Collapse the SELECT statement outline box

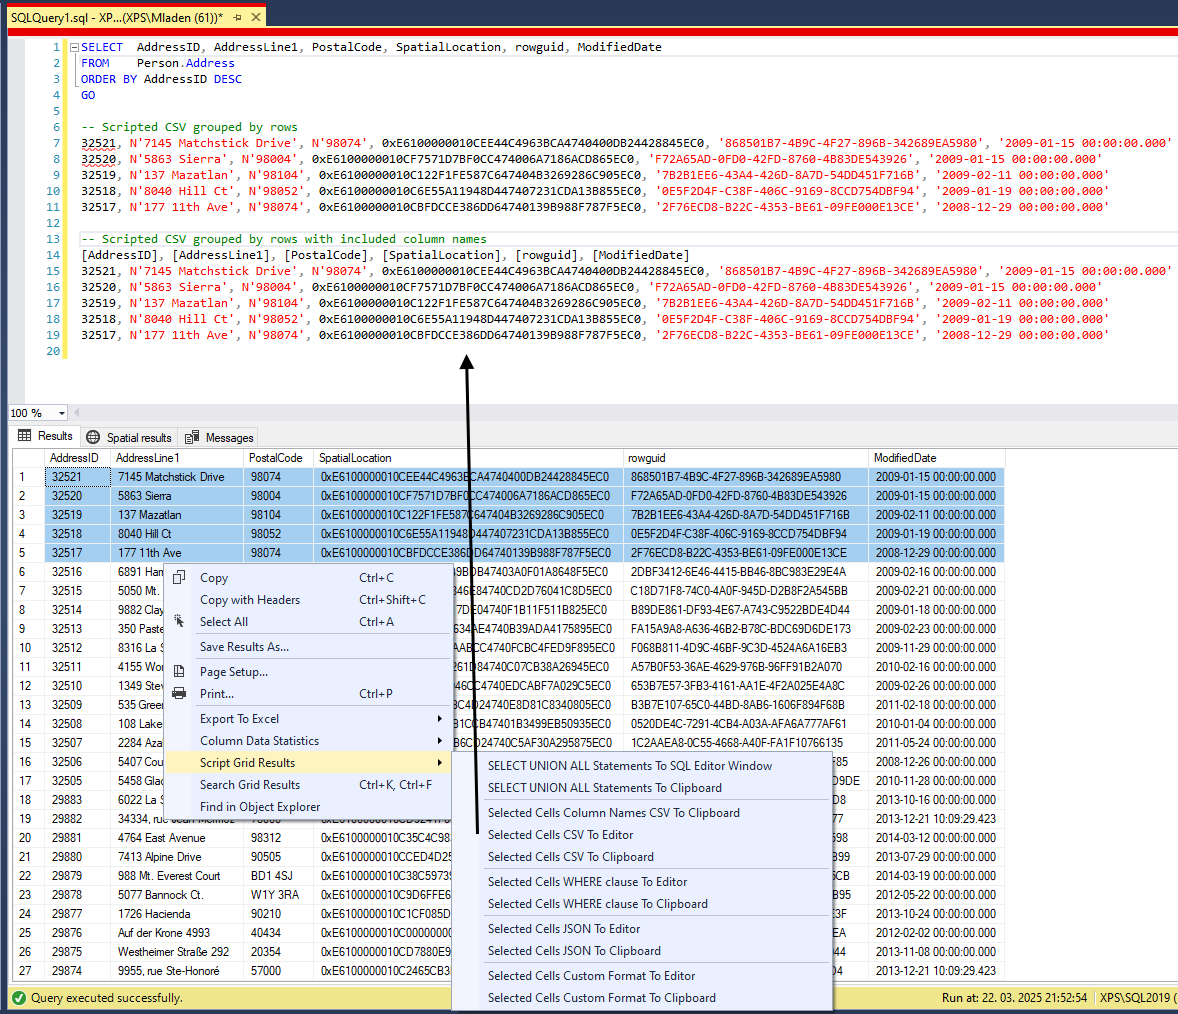click(x=74, y=47)
